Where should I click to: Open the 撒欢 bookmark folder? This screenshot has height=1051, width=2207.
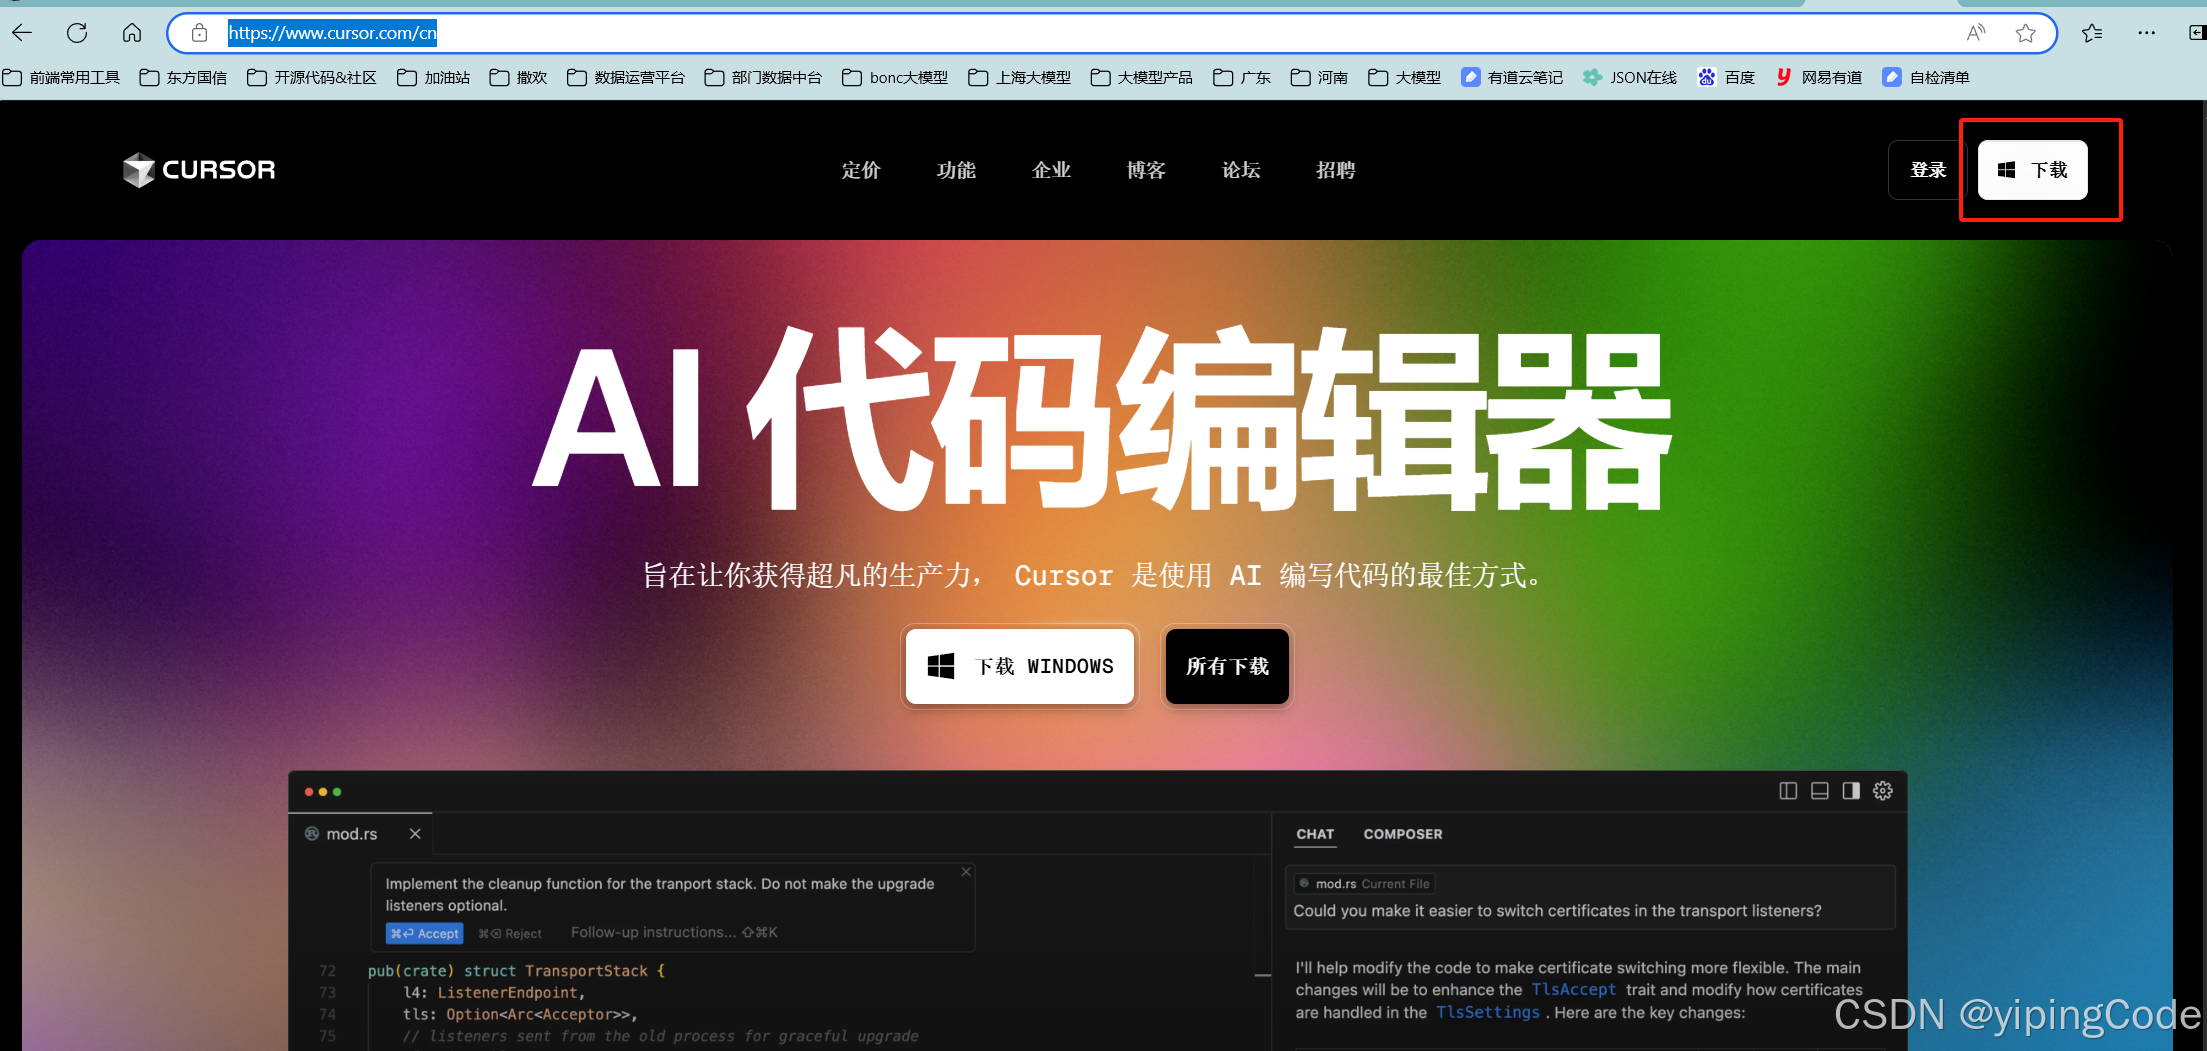518,77
